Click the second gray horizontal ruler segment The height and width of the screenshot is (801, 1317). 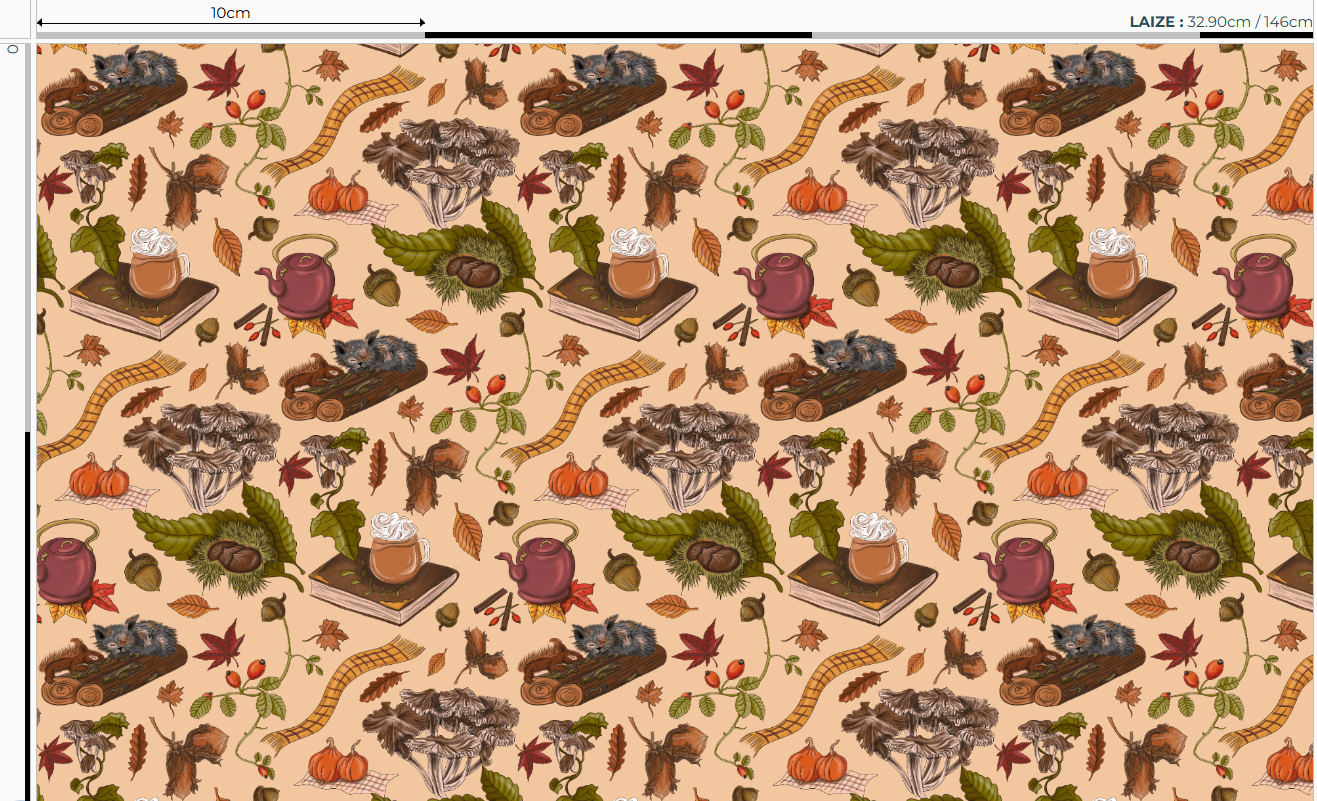tap(1005, 35)
